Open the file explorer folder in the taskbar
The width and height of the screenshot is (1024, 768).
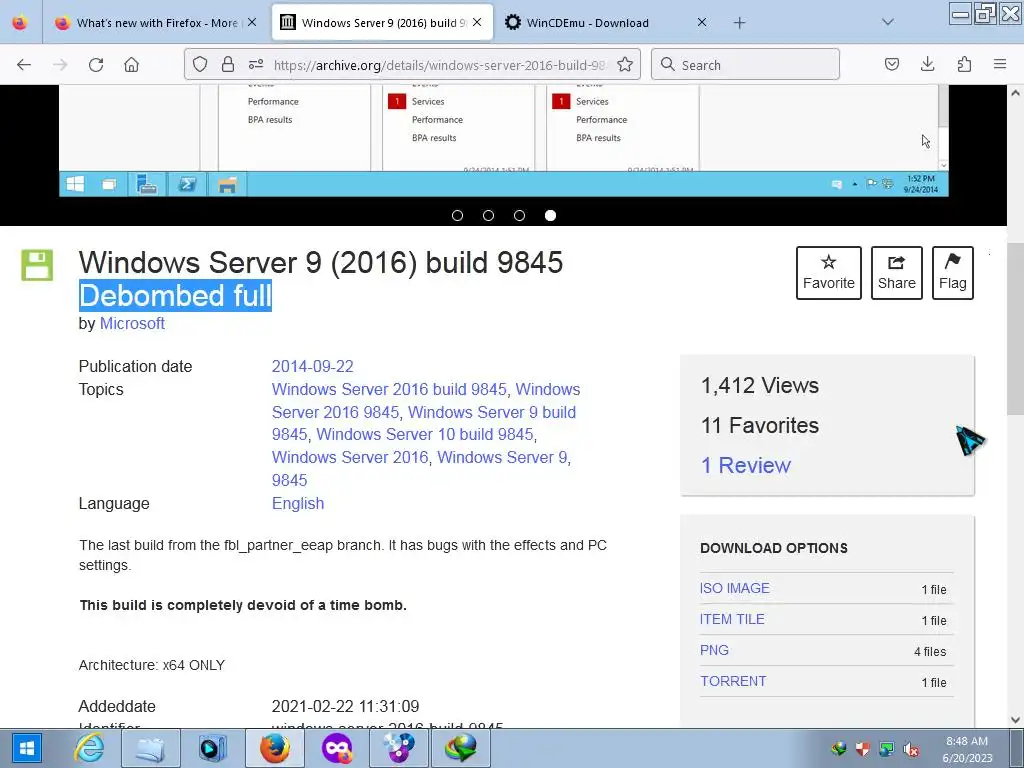[150, 748]
